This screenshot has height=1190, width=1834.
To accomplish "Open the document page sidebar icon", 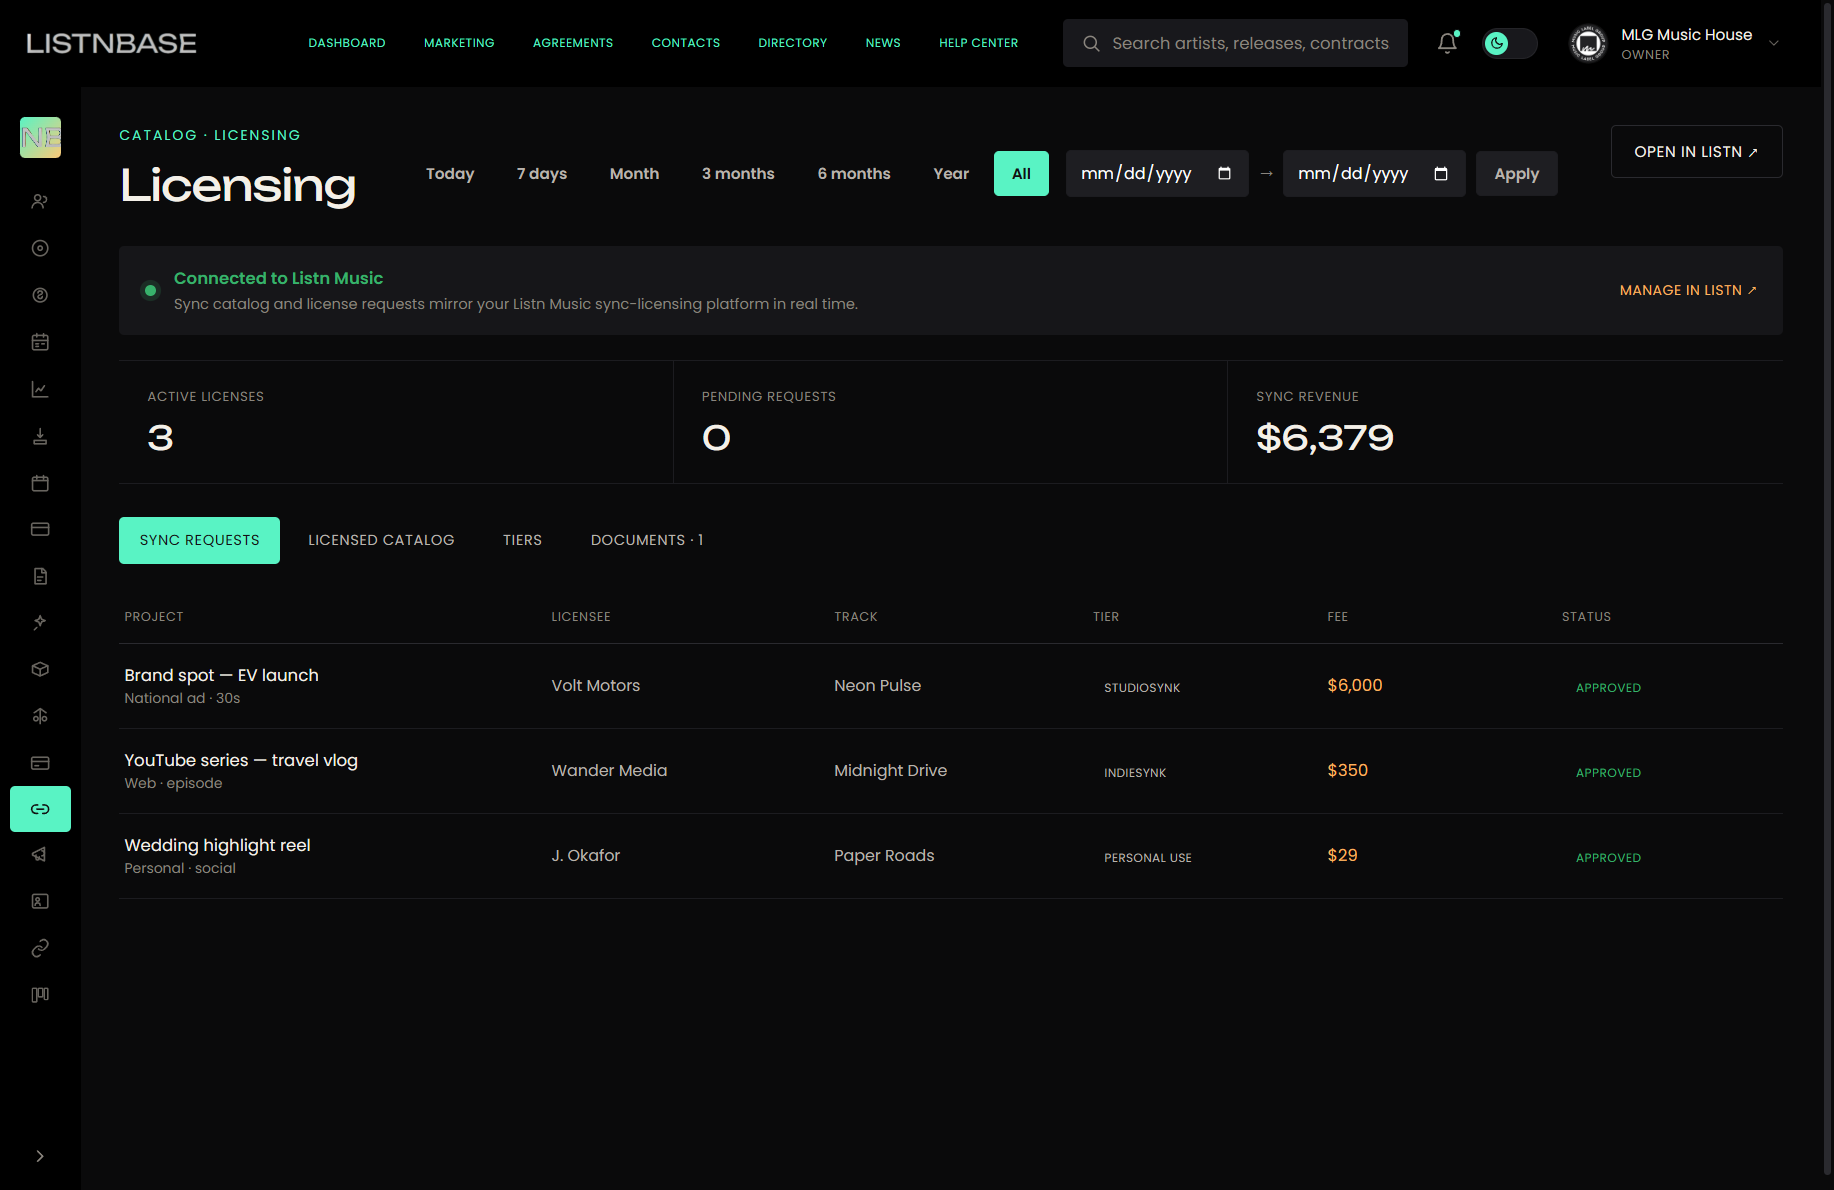I will click(x=40, y=576).
